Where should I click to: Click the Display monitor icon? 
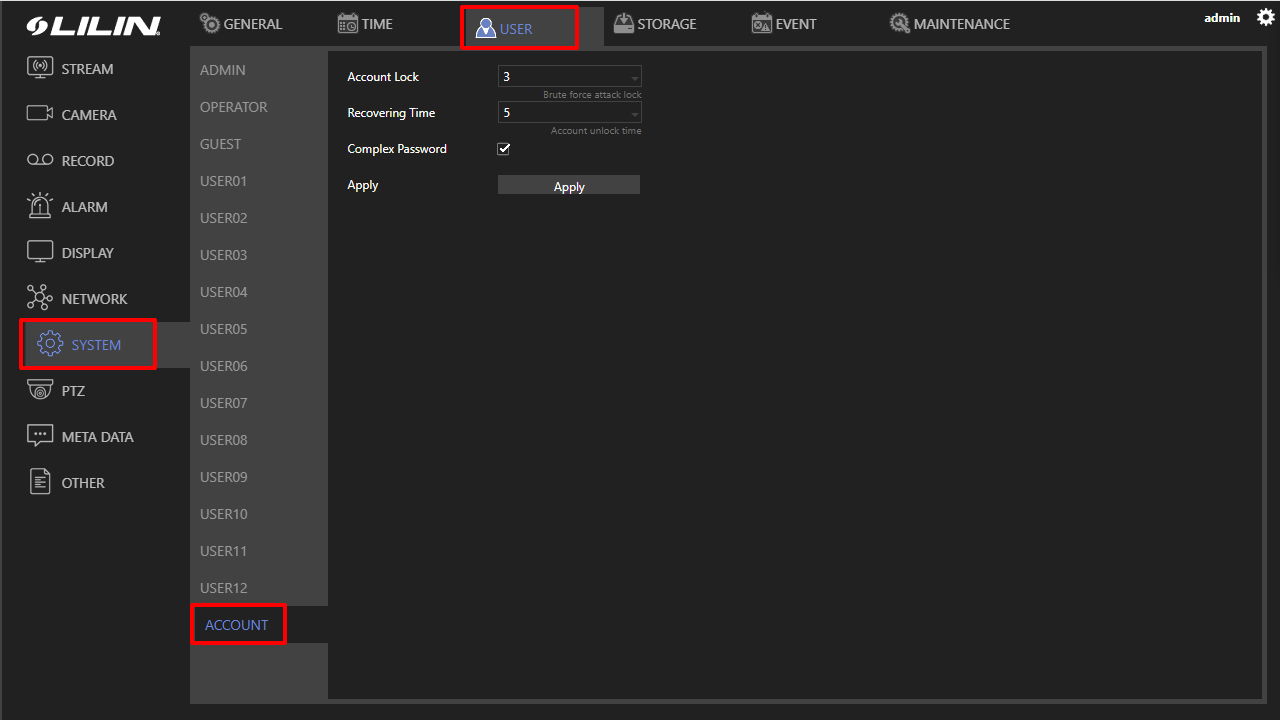pos(40,253)
